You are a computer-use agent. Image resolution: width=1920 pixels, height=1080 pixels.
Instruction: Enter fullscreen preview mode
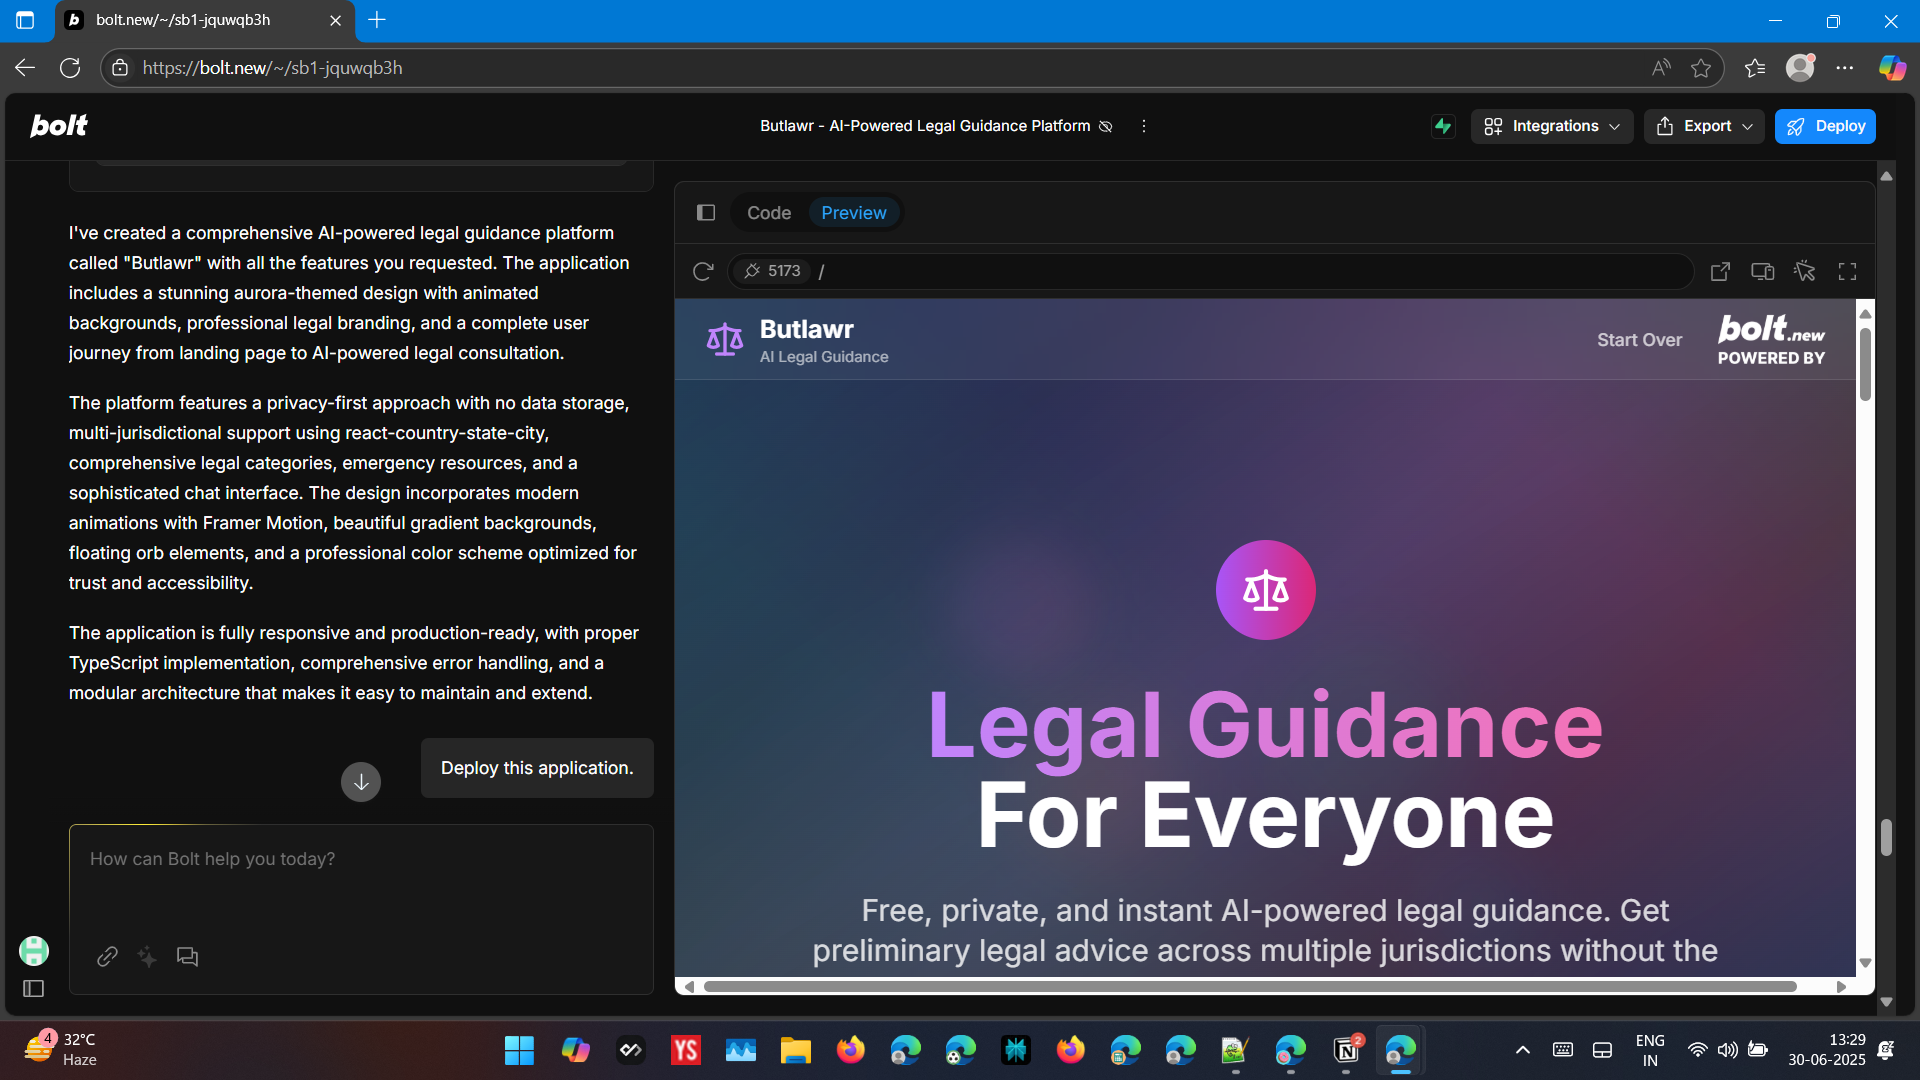1847,271
